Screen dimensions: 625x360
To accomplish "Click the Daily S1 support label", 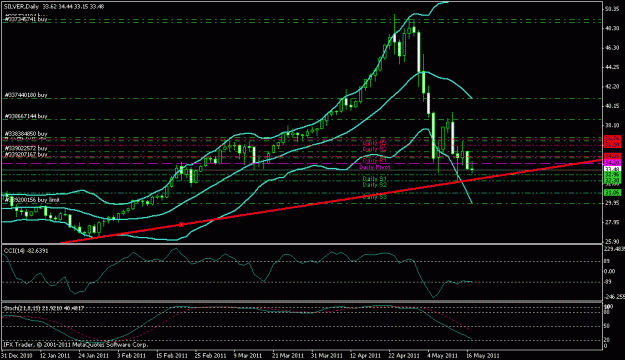I will 375,179.
